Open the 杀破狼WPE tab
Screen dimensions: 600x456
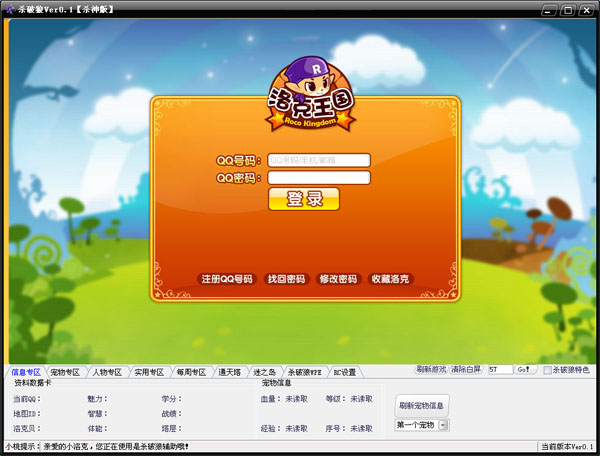[305, 372]
